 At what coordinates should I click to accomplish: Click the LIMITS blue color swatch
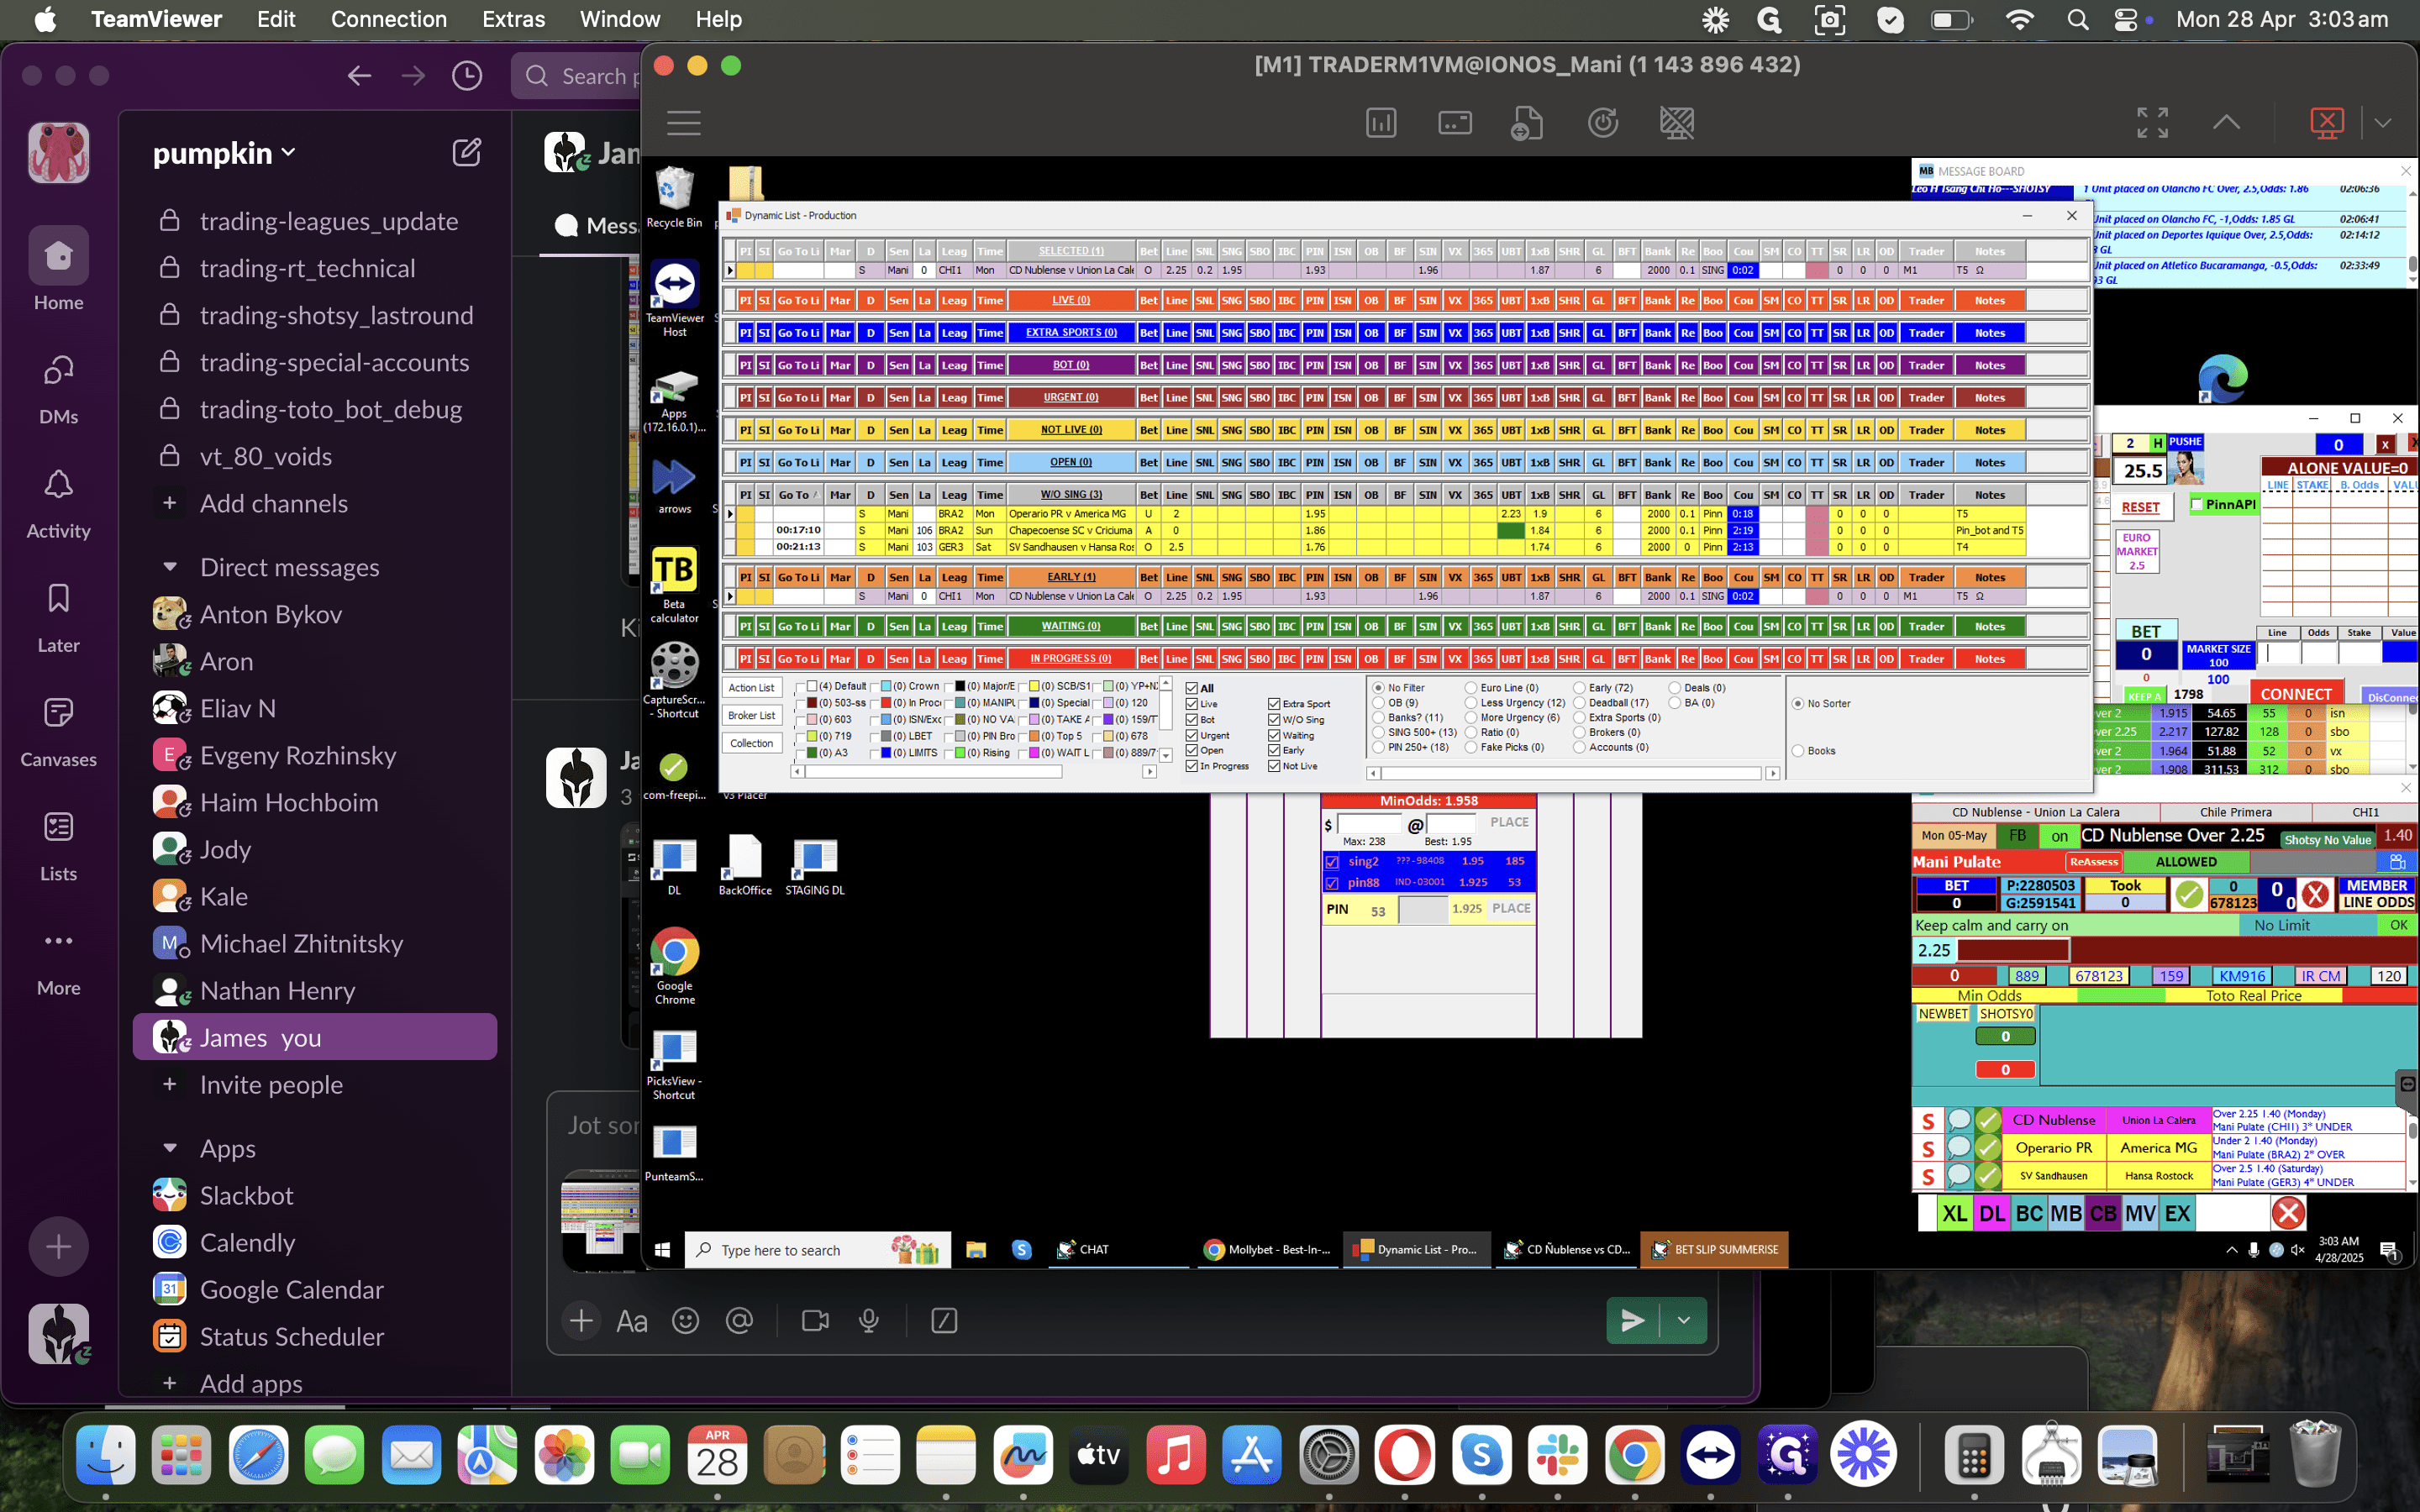(x=886, y=753)
